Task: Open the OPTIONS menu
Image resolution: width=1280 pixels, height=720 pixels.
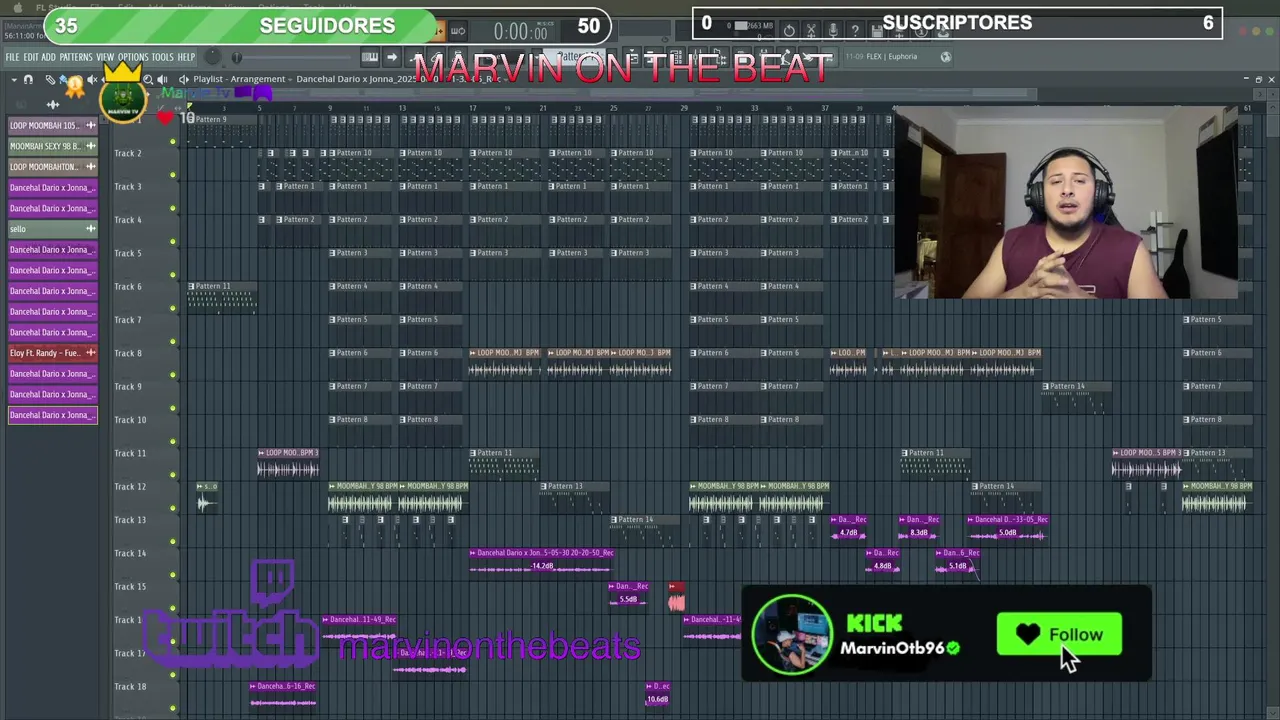Action: [x=133, y=57]
